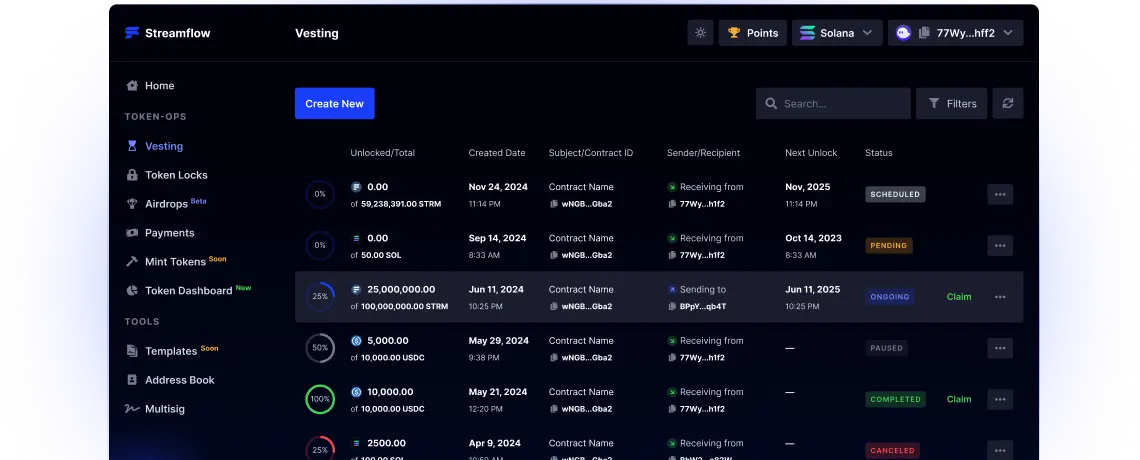The width and height of the screenshot is (1140, 460).
Task: Click the 59,238,391.00 STRM total
Action: coord(401,204)
